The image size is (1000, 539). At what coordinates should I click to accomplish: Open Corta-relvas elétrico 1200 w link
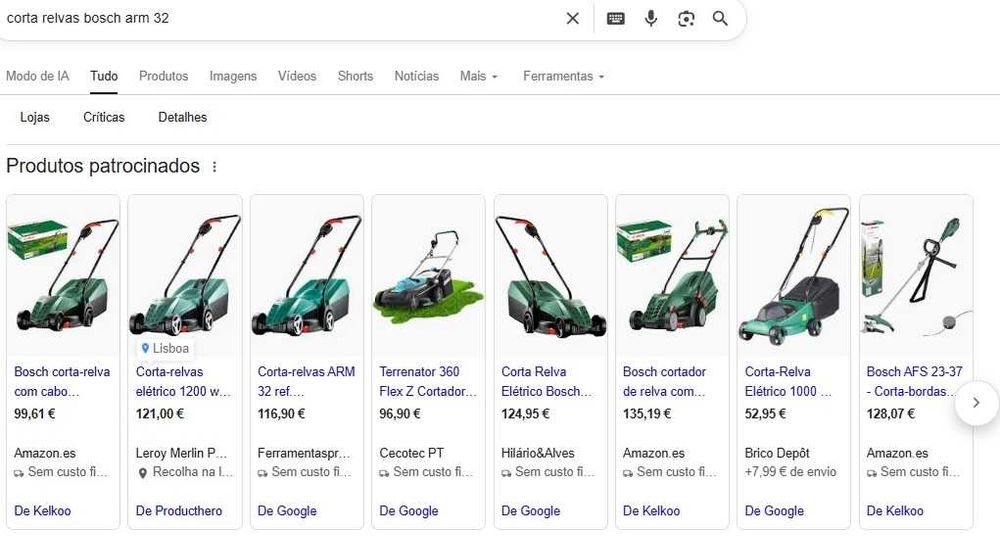(x=184, y=381)
